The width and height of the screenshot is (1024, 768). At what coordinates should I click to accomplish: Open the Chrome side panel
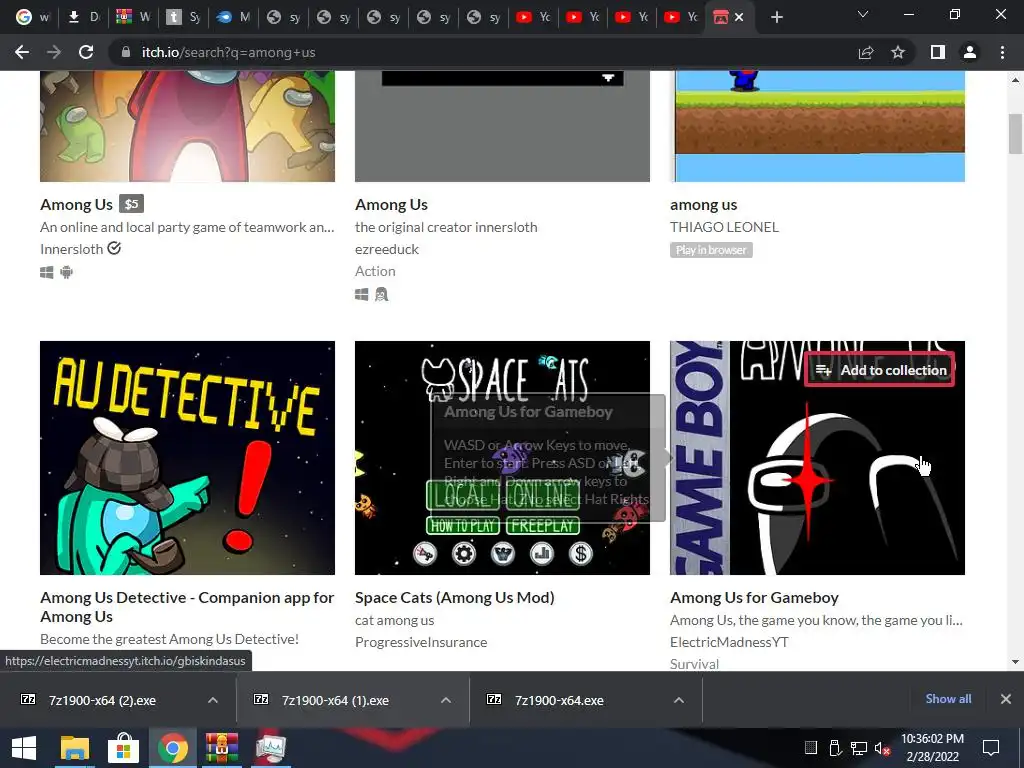(938, 52)
